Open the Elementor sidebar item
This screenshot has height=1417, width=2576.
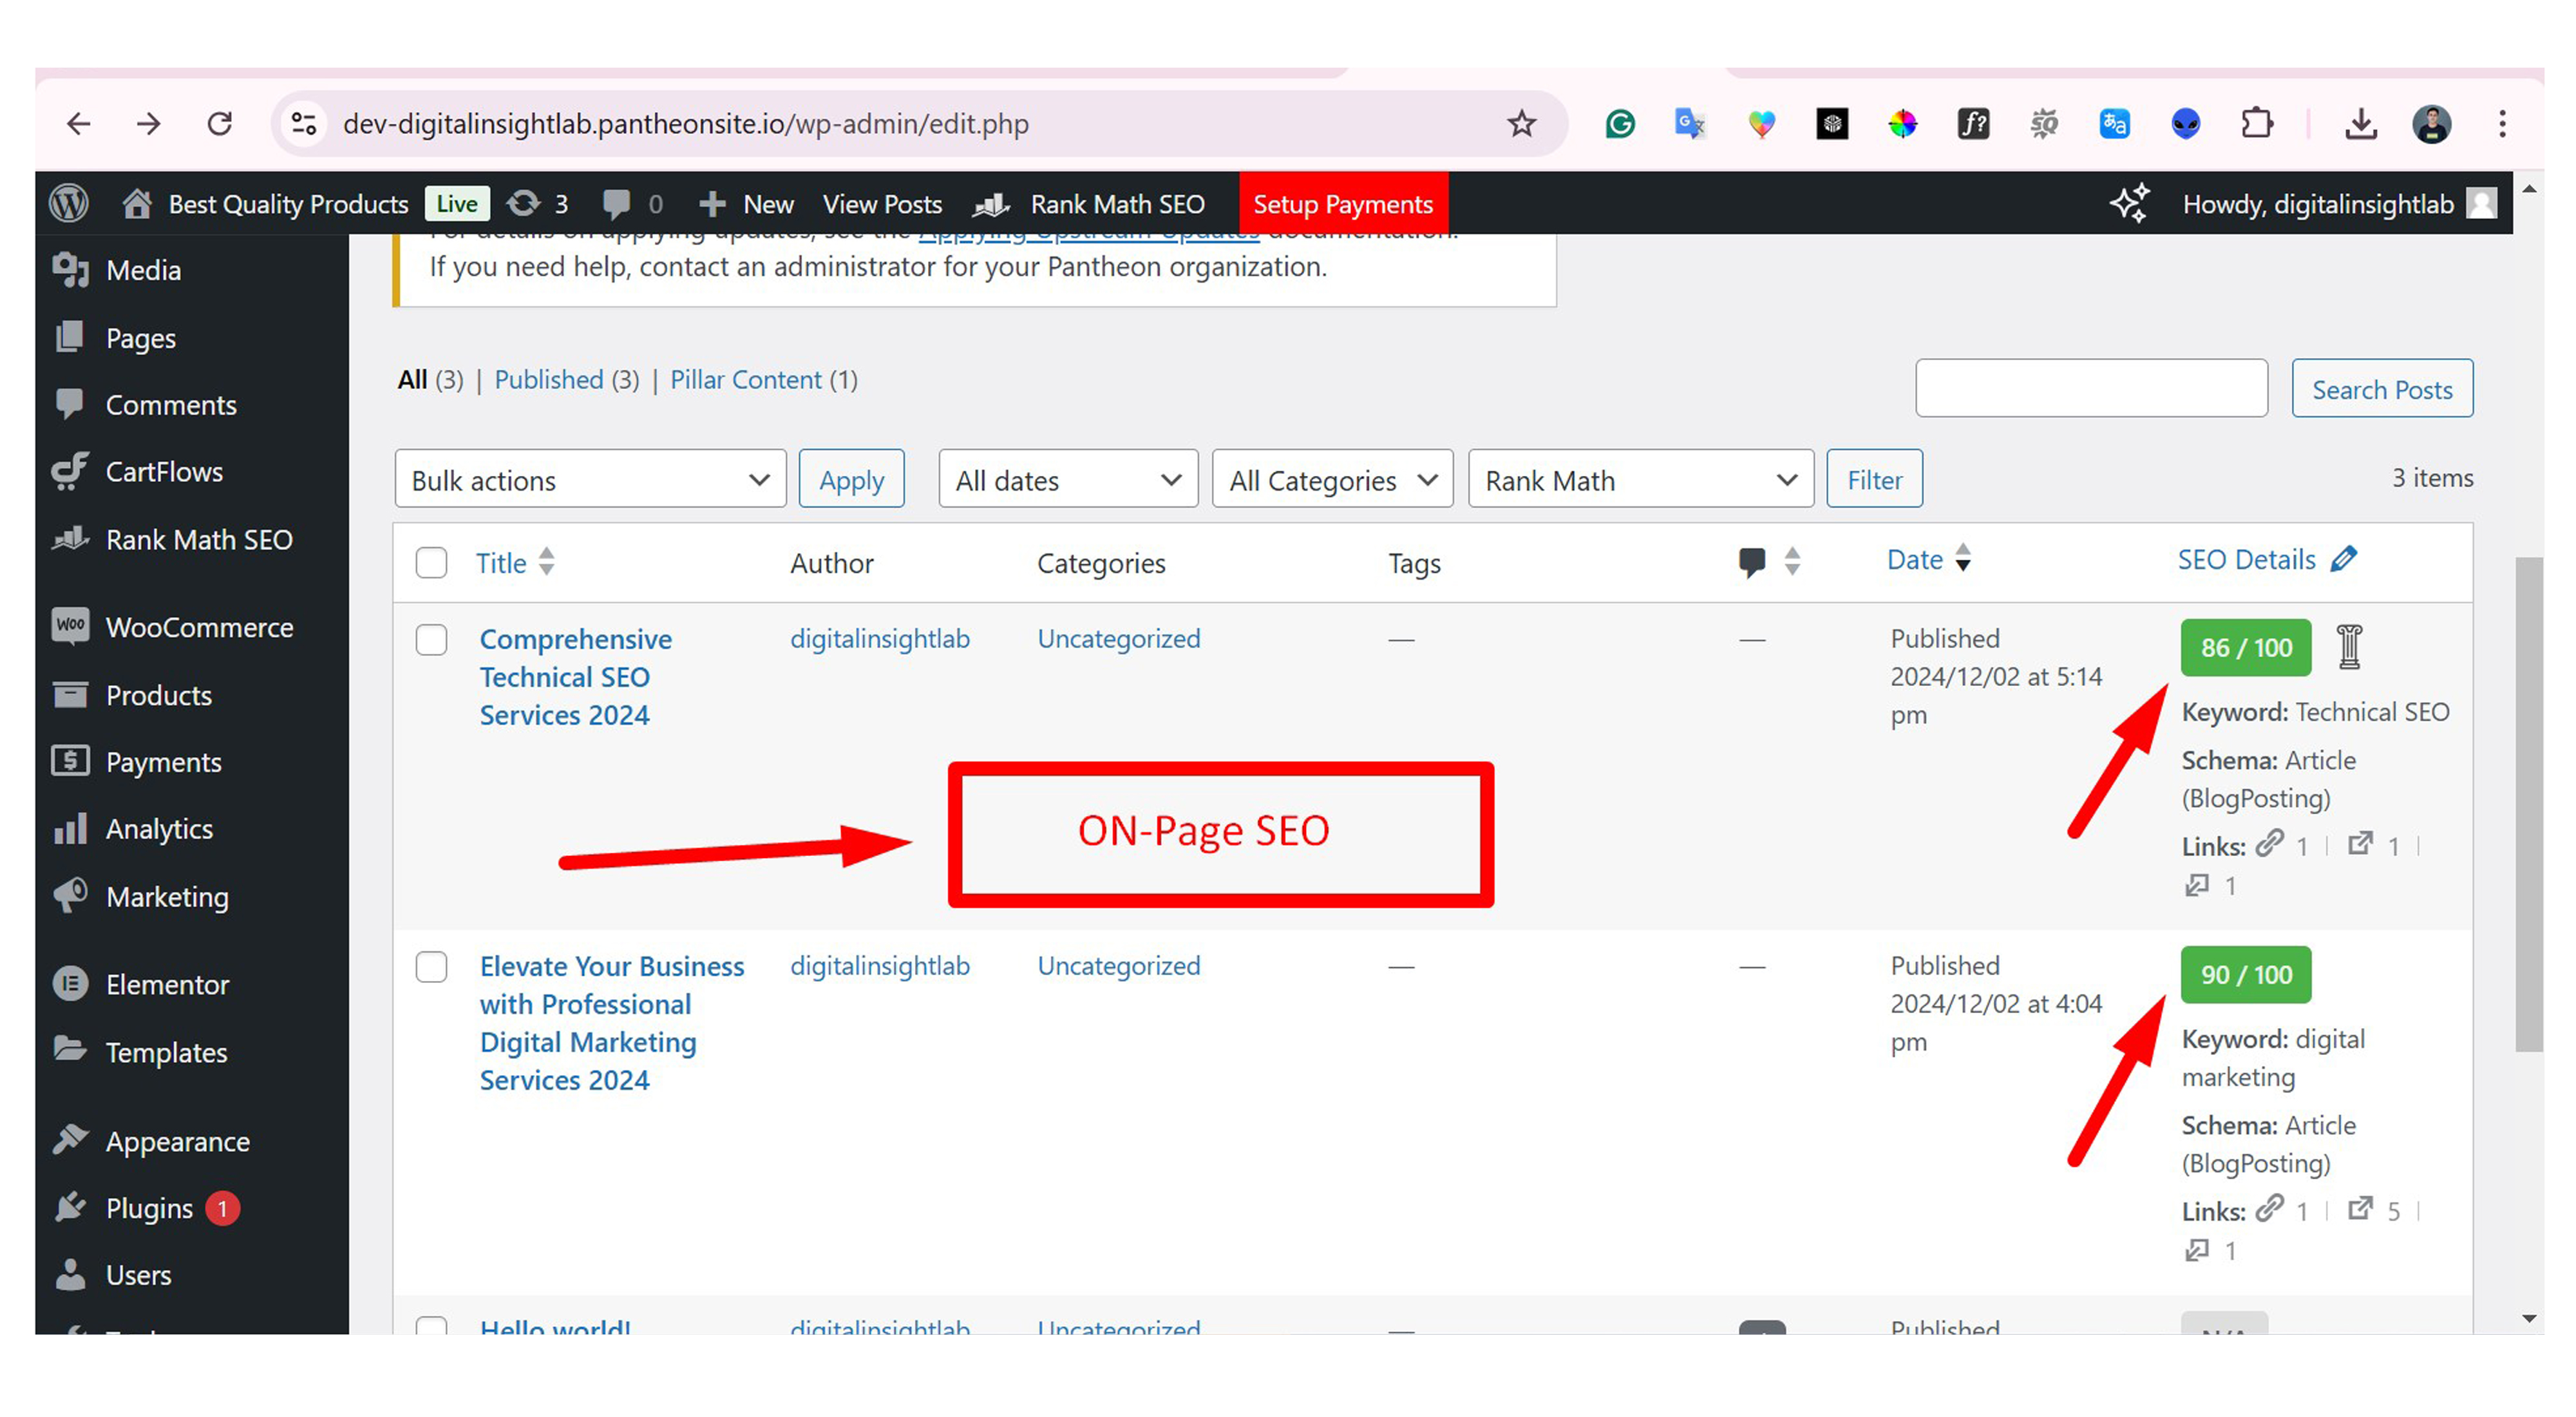tap(167, 984)
